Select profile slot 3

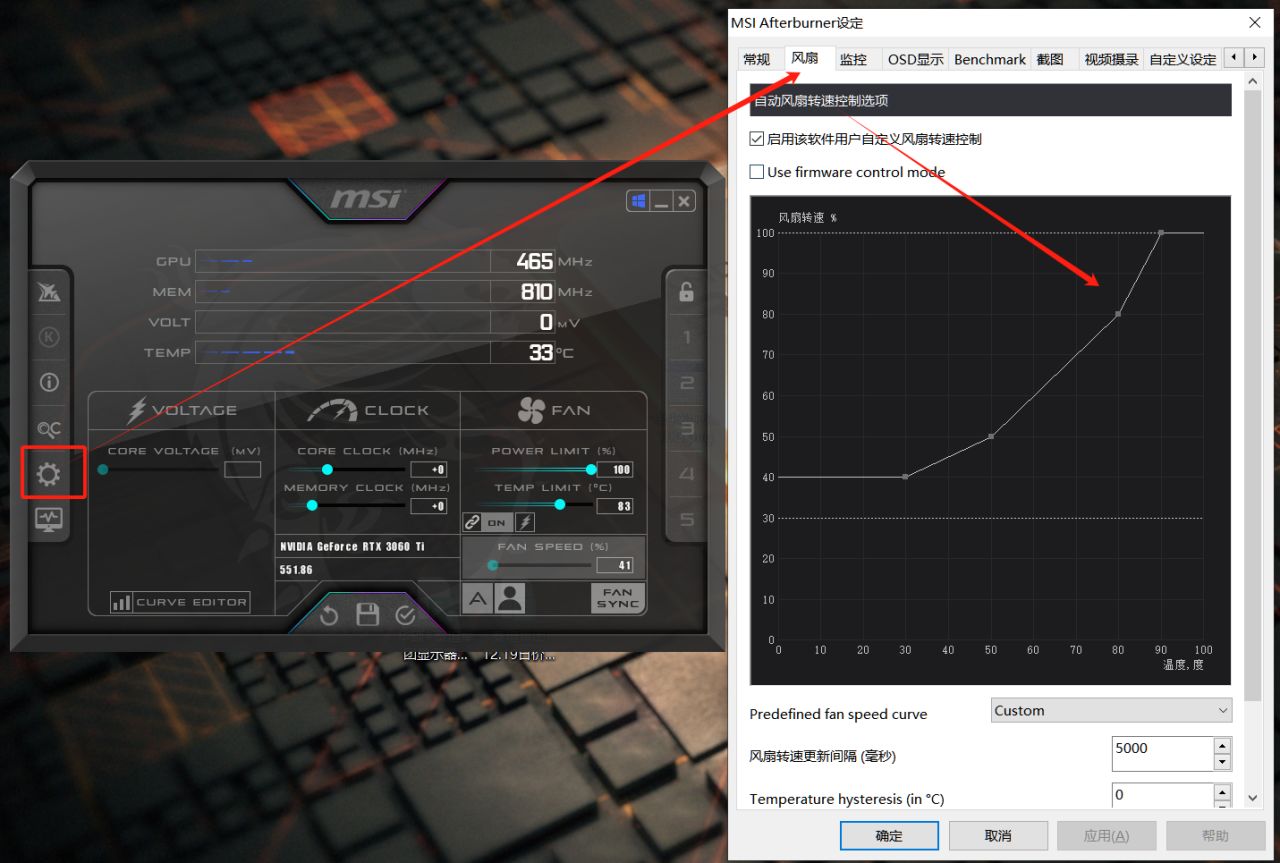tap(686, 429)
